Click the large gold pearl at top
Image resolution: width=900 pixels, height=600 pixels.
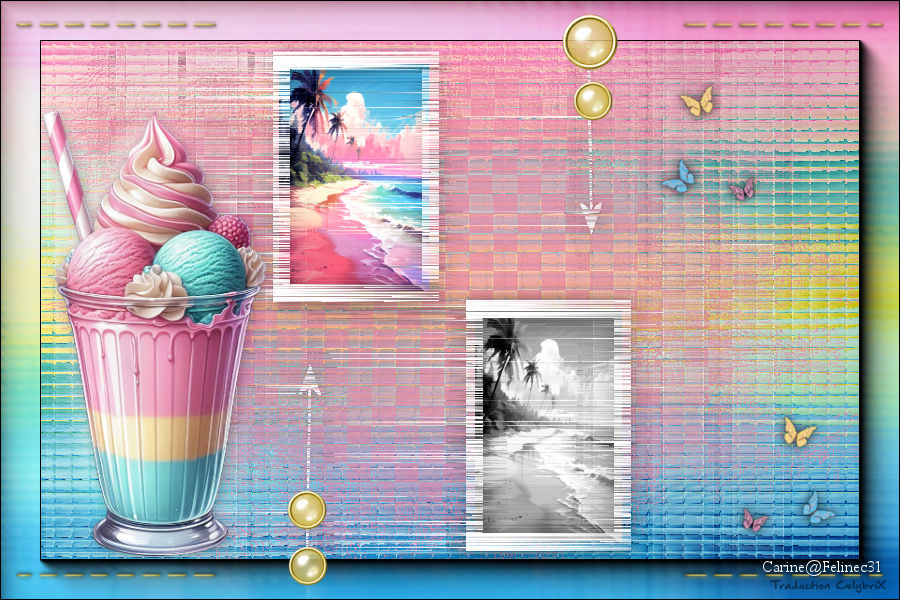click(x=589, y=42)
